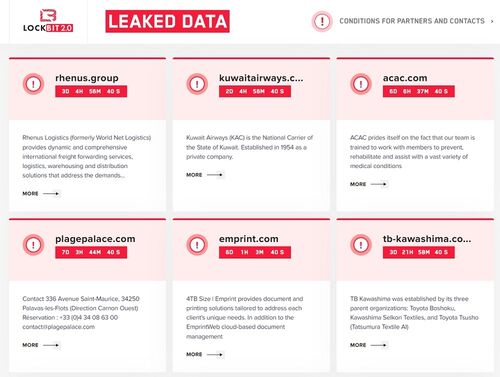Screen dimensions: 500x377
Task: Click MORE arrow under TB Kawashima description
Action: tap(368, 345)
